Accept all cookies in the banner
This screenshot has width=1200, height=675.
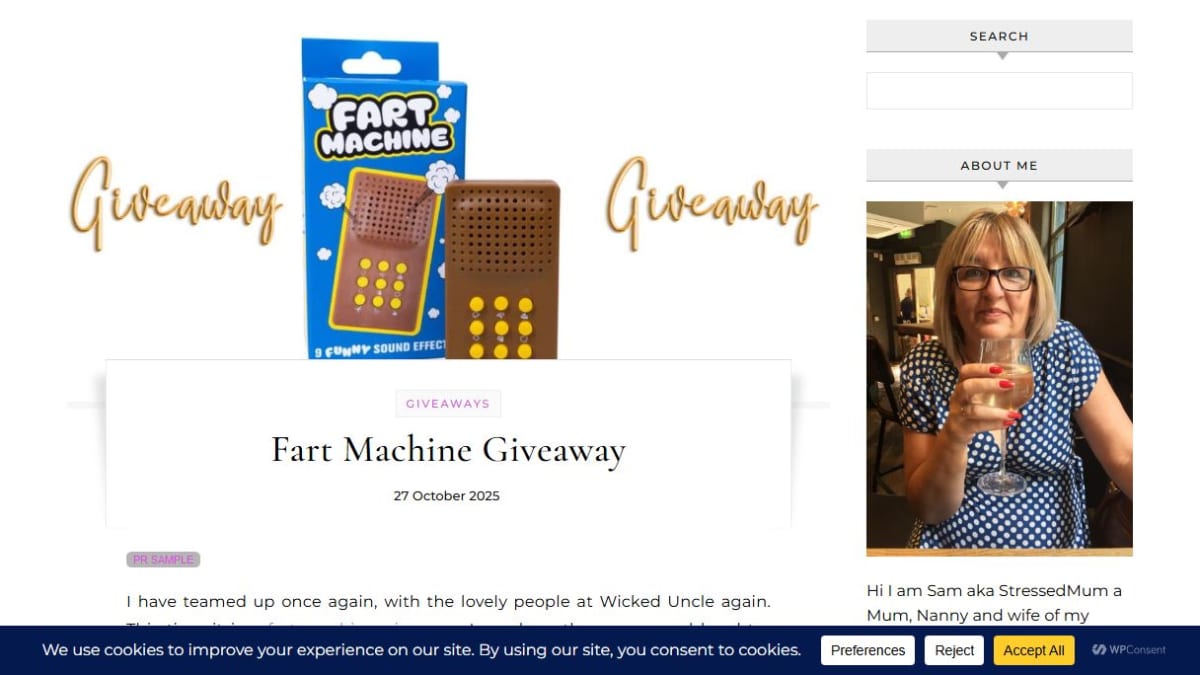coord(1034,650)
